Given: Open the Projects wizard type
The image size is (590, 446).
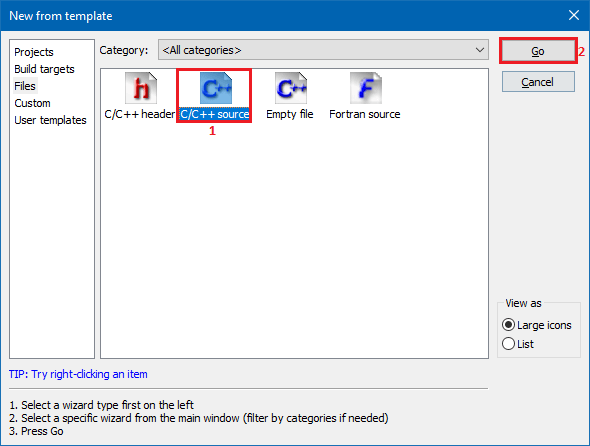Looking at the screenshot, I should tap(34, 52).
